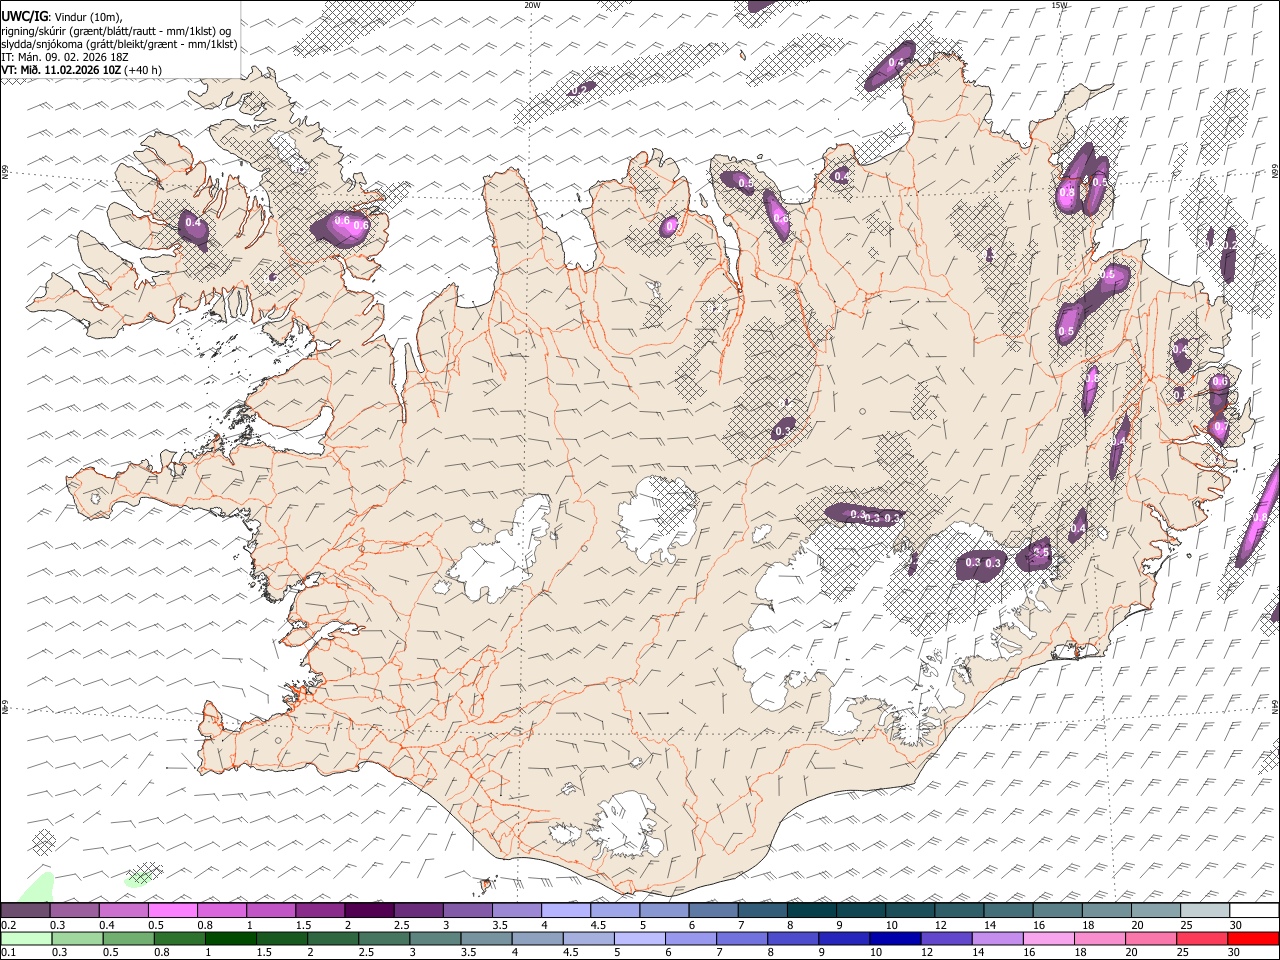Pick the bottom-row grey-green swatch above 3
The height and width of the screenshot is (960, 1280).
click(434, 938)
